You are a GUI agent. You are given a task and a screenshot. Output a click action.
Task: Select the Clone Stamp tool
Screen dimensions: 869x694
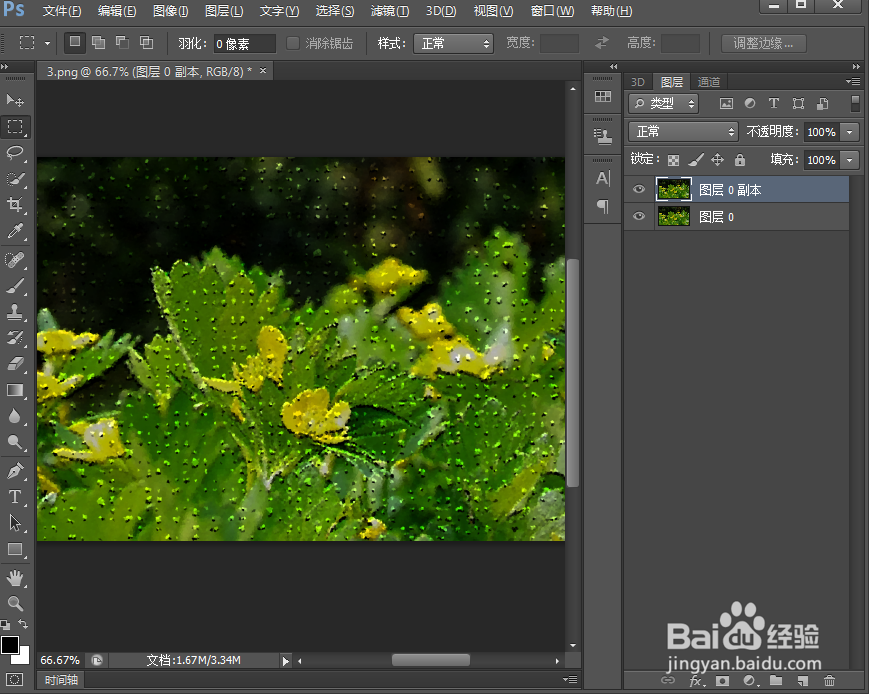tap(15, 312)
